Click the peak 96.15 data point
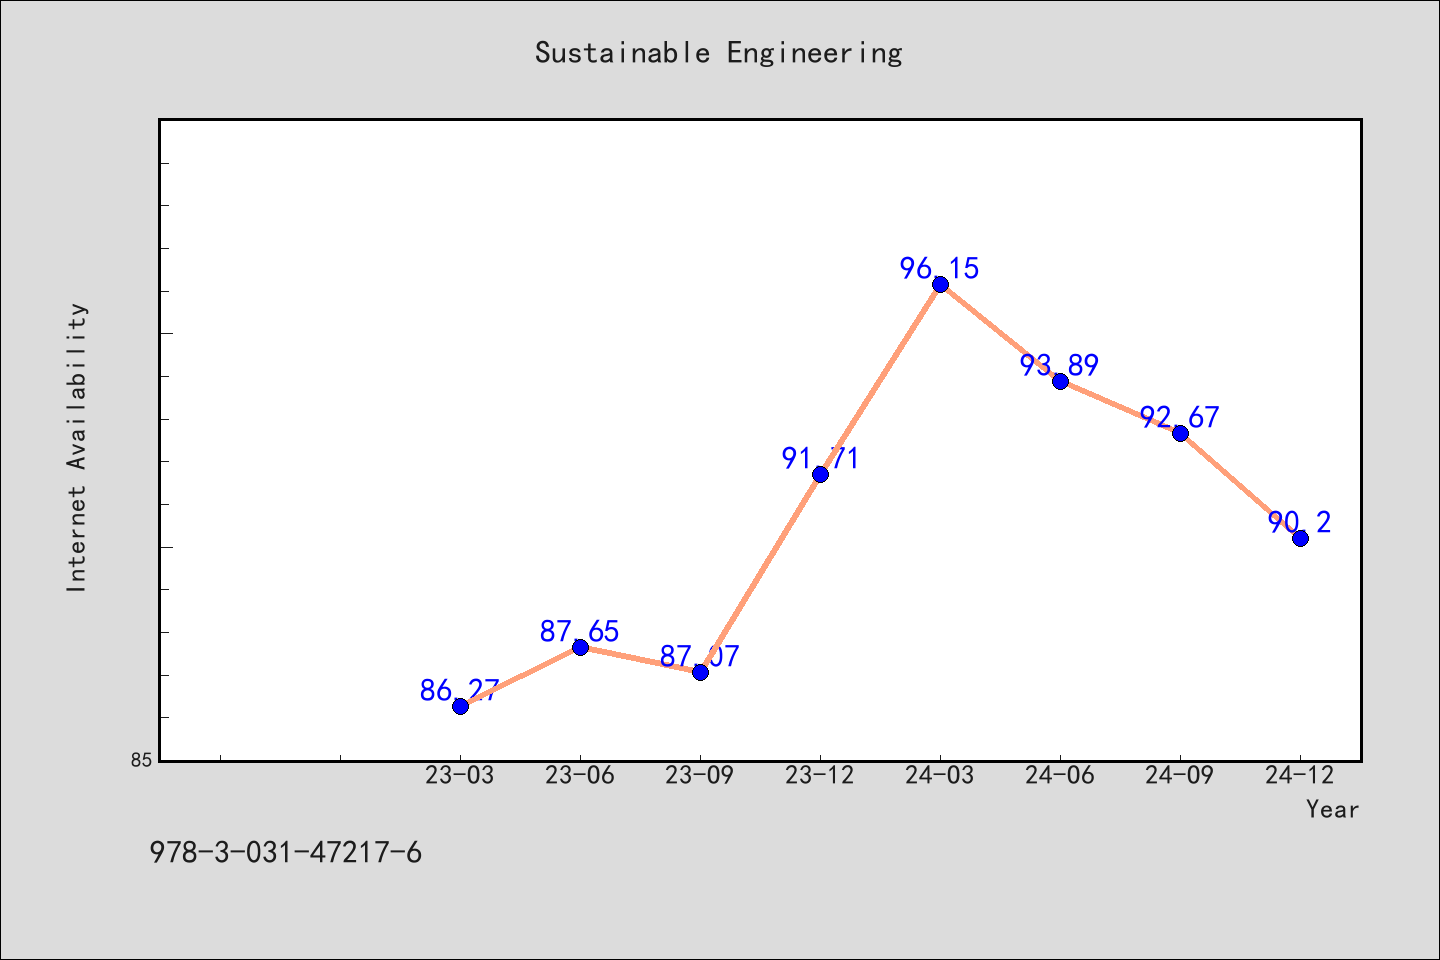Image resolution: width=1440 pixels, height=960 pixels. 940,284
